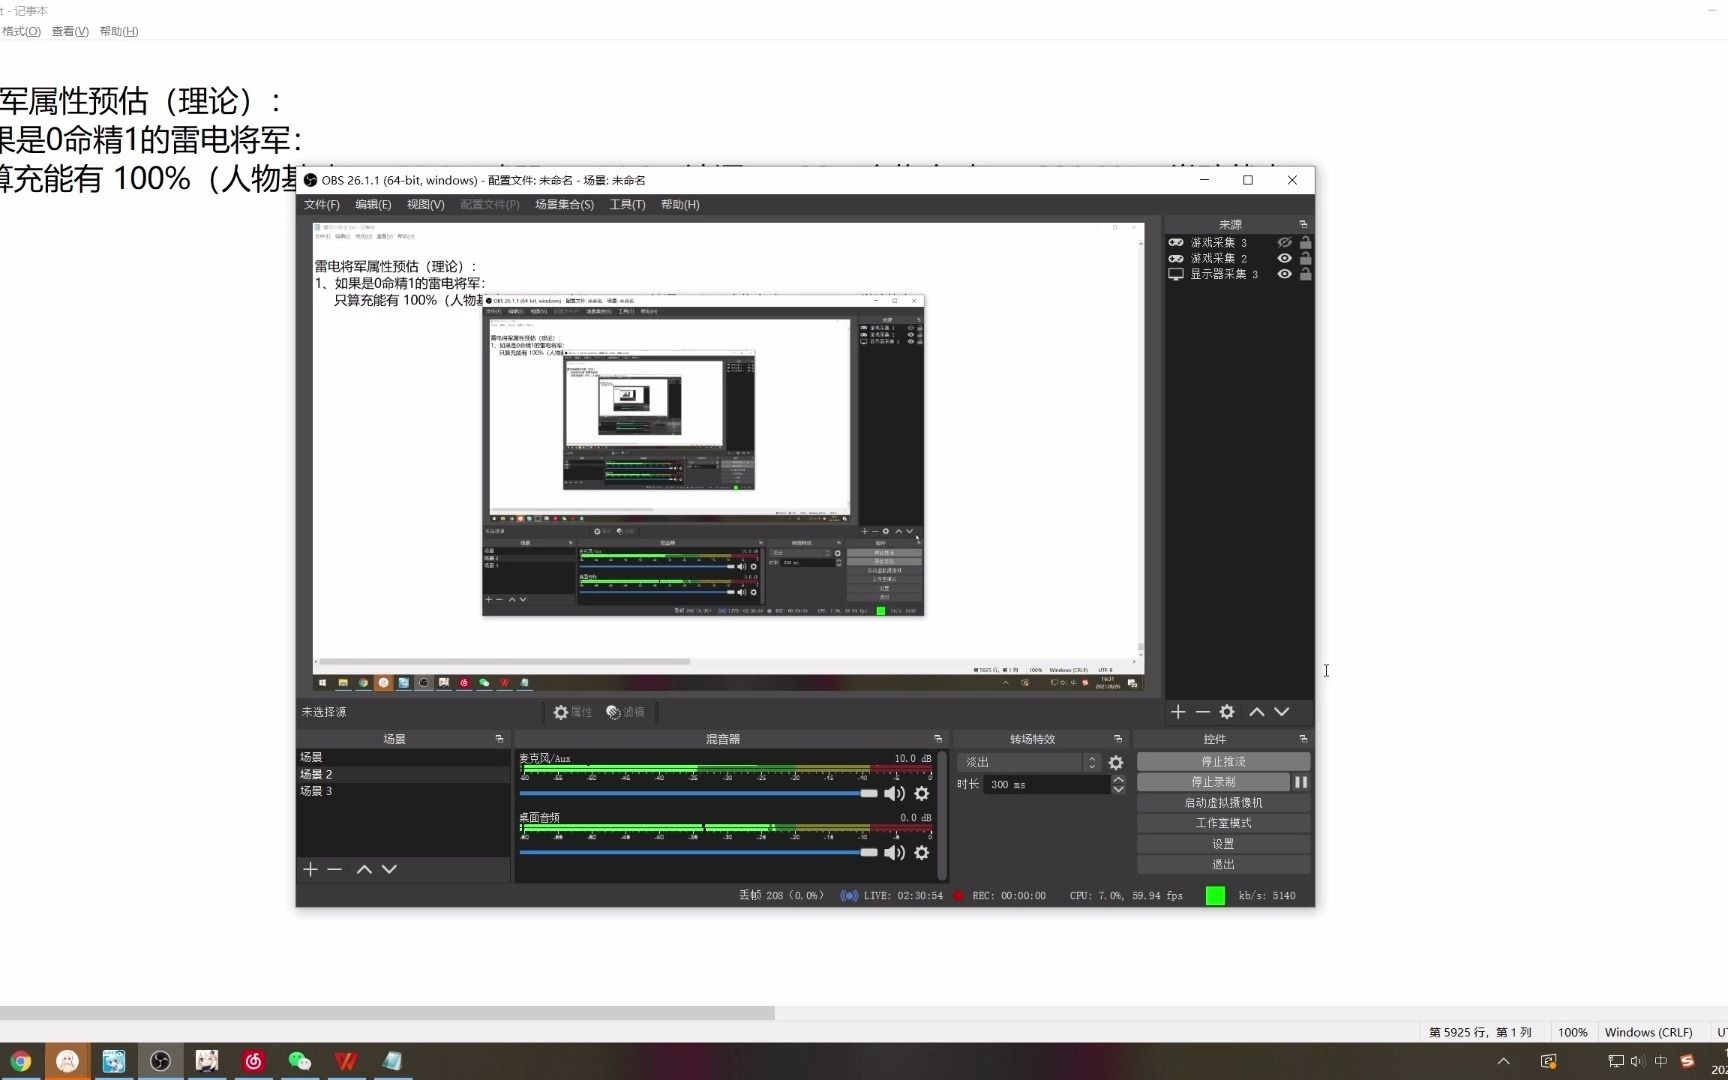Switch to OBS Studio in the taskbar
This screenshot has height=1080, width=1728.
160,1061
